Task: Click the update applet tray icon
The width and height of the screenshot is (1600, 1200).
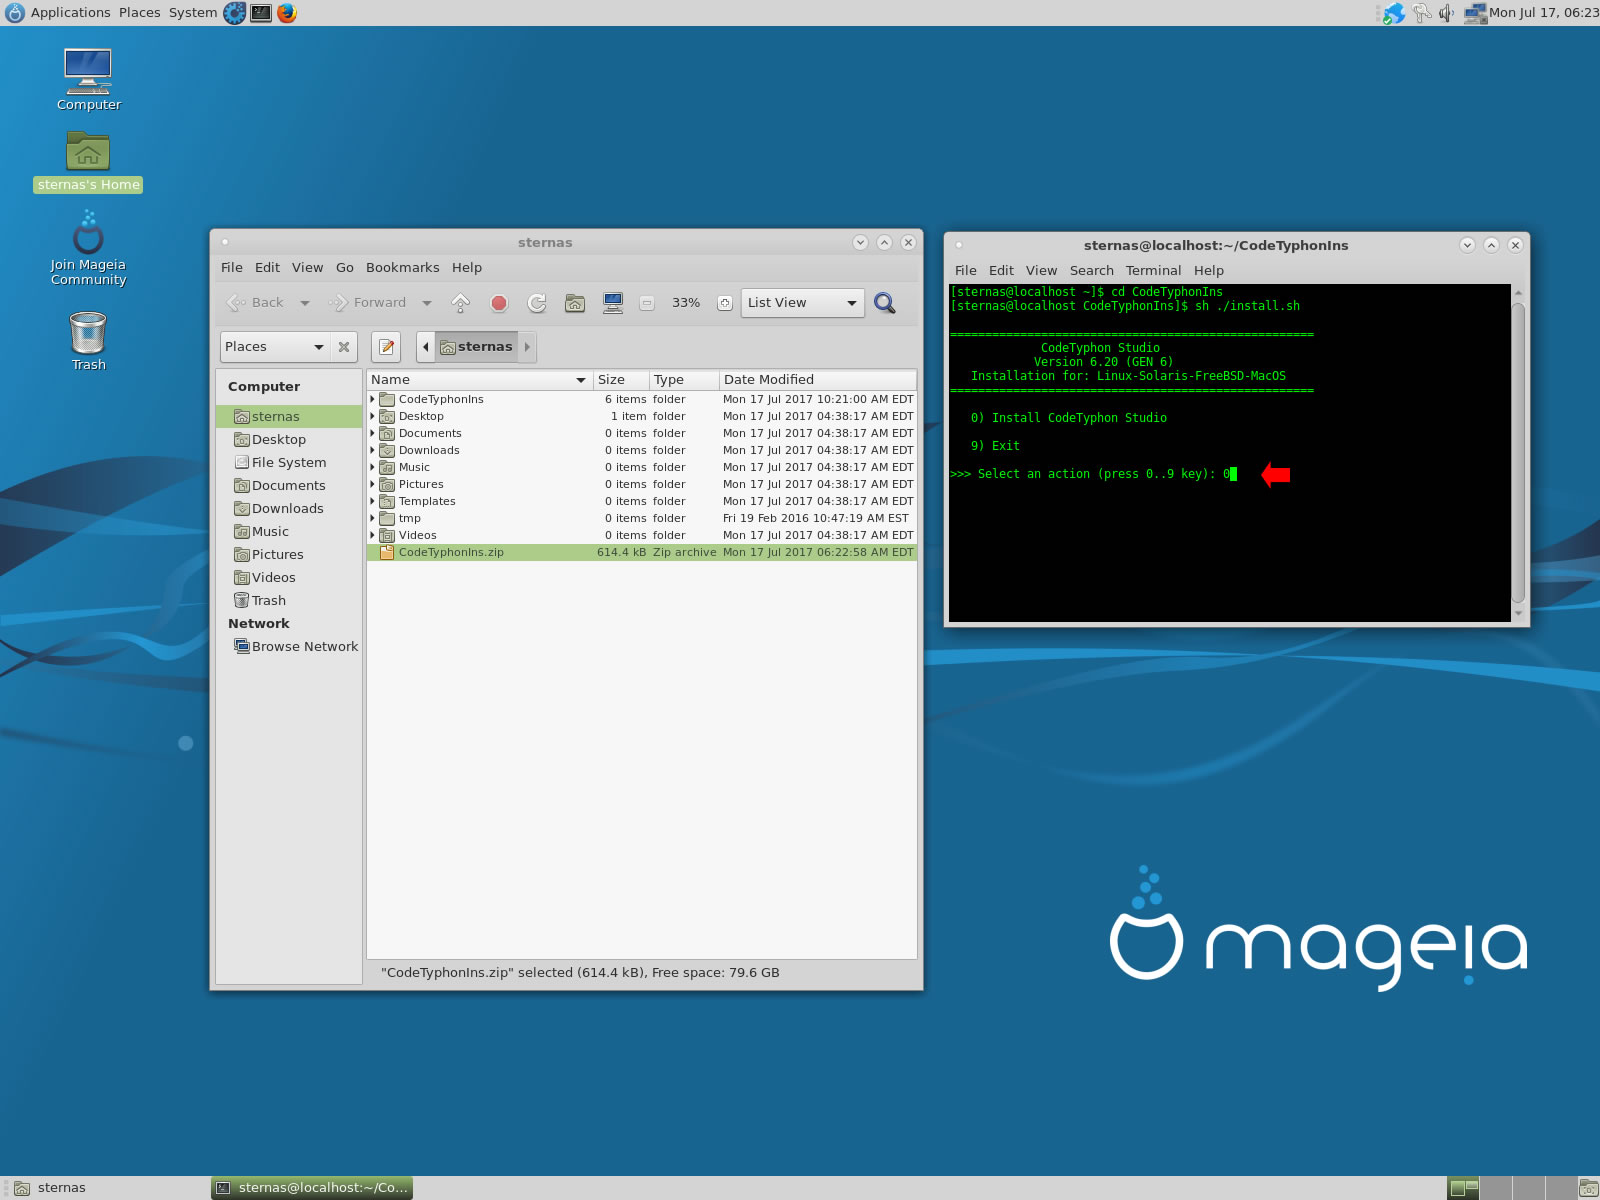Action: pyautogui.click(x=1394, y=13)
